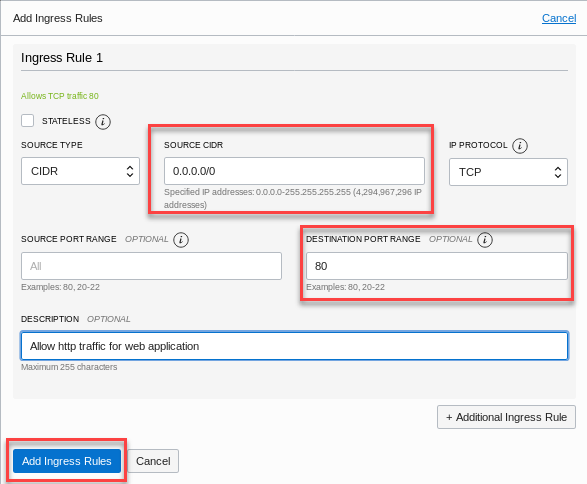Click the Add Ingress Rules dialog title

[x=58, y=18]
